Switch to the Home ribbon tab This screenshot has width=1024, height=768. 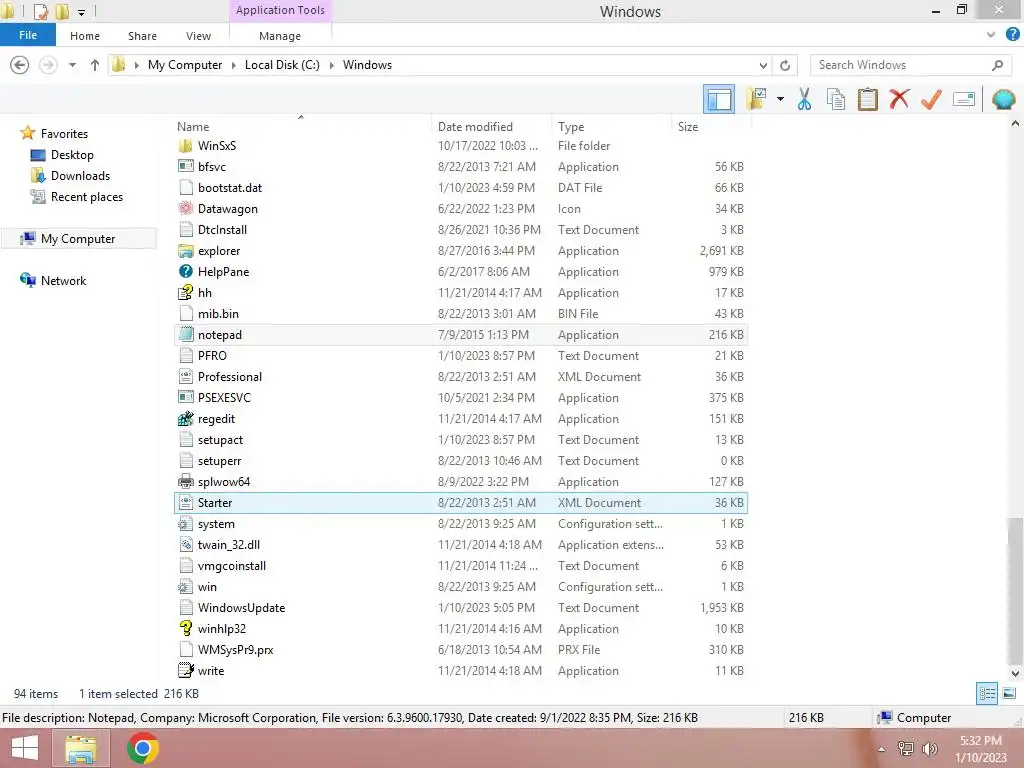85,36
